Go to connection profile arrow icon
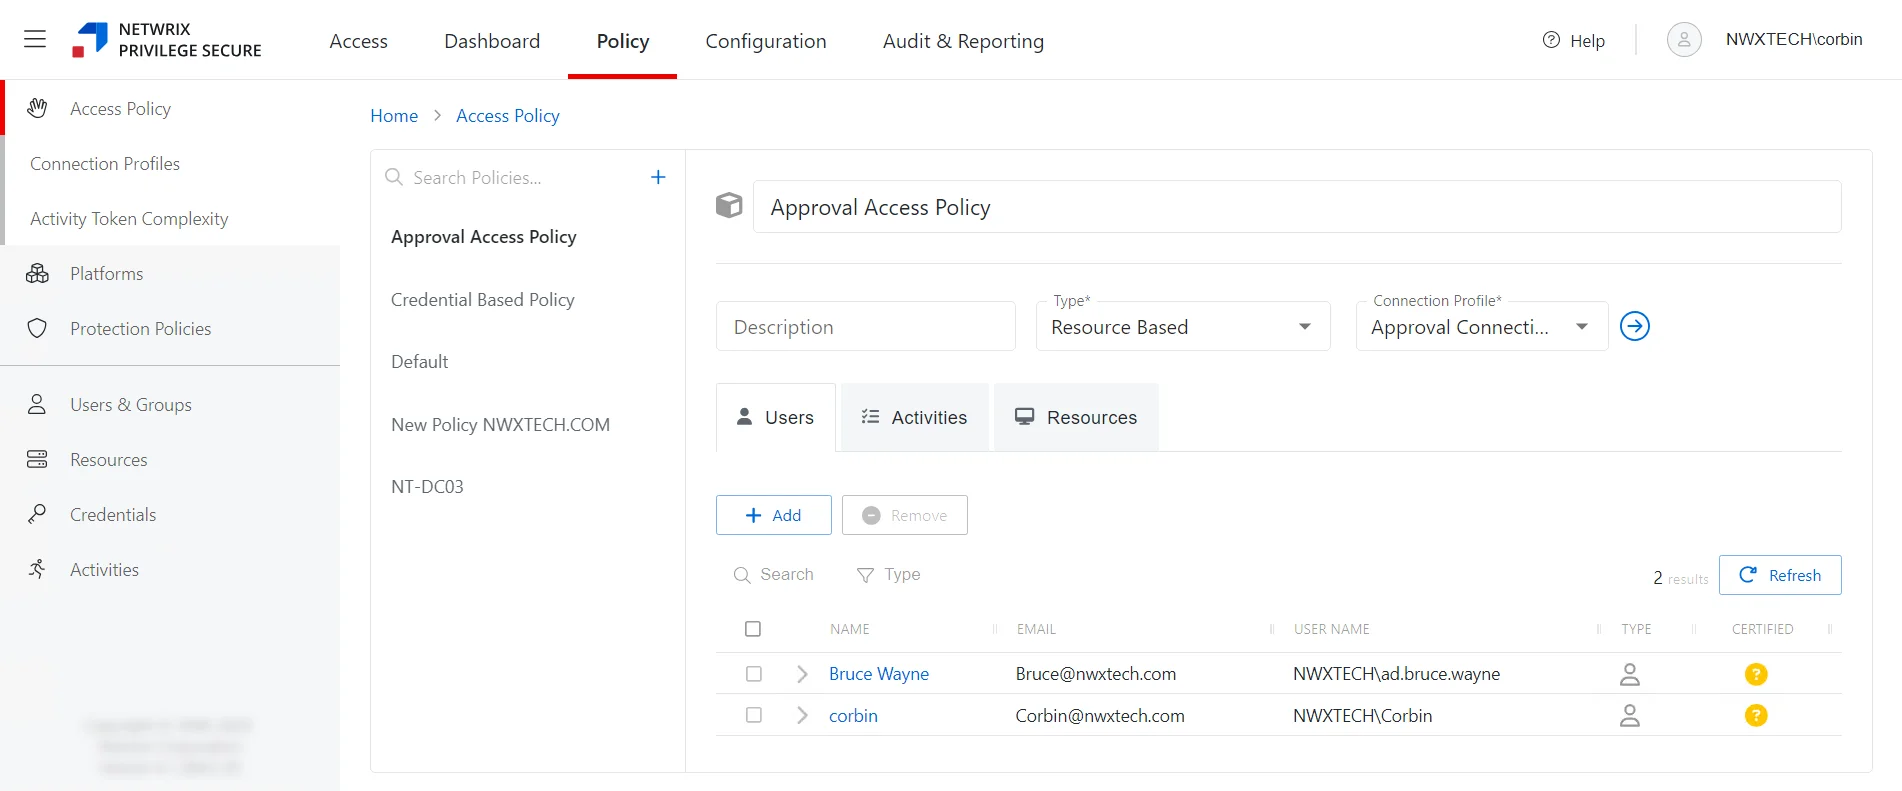Screen dimensions: 1902x791 (x=1635, y=326)
